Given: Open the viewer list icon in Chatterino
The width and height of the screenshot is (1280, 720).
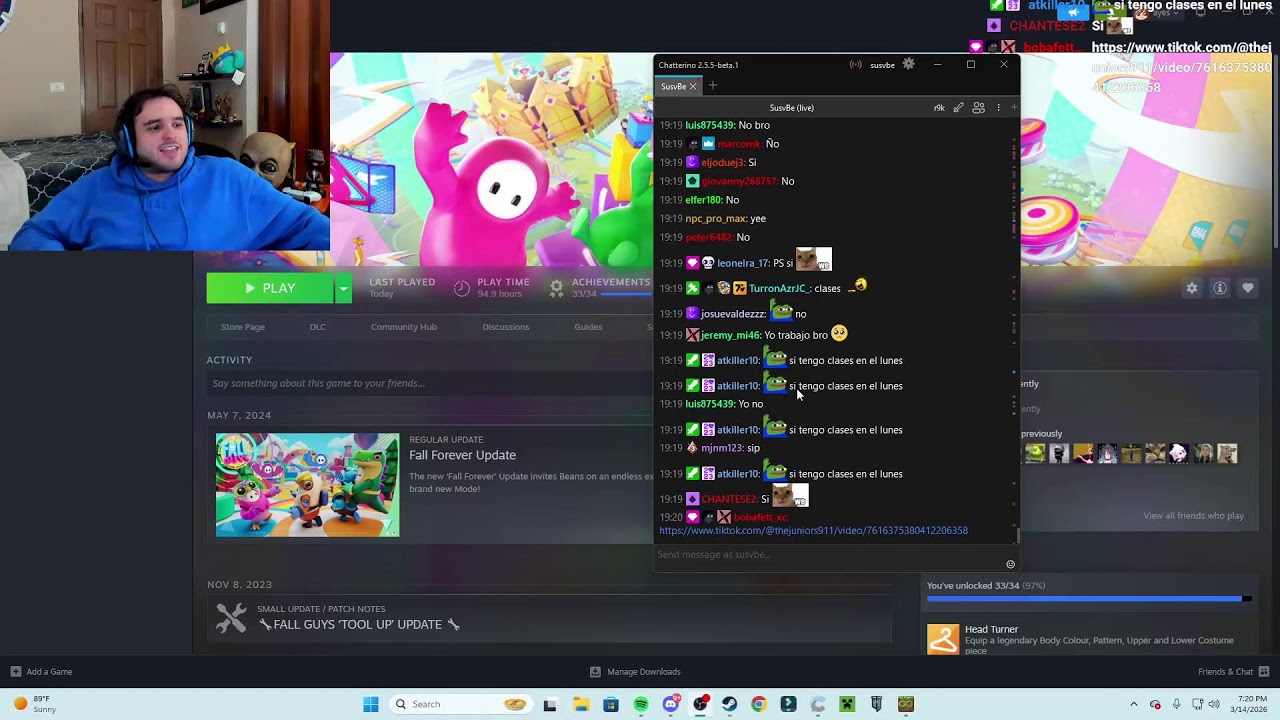Looking at the screenshot, I should click(x=979, y=107).
